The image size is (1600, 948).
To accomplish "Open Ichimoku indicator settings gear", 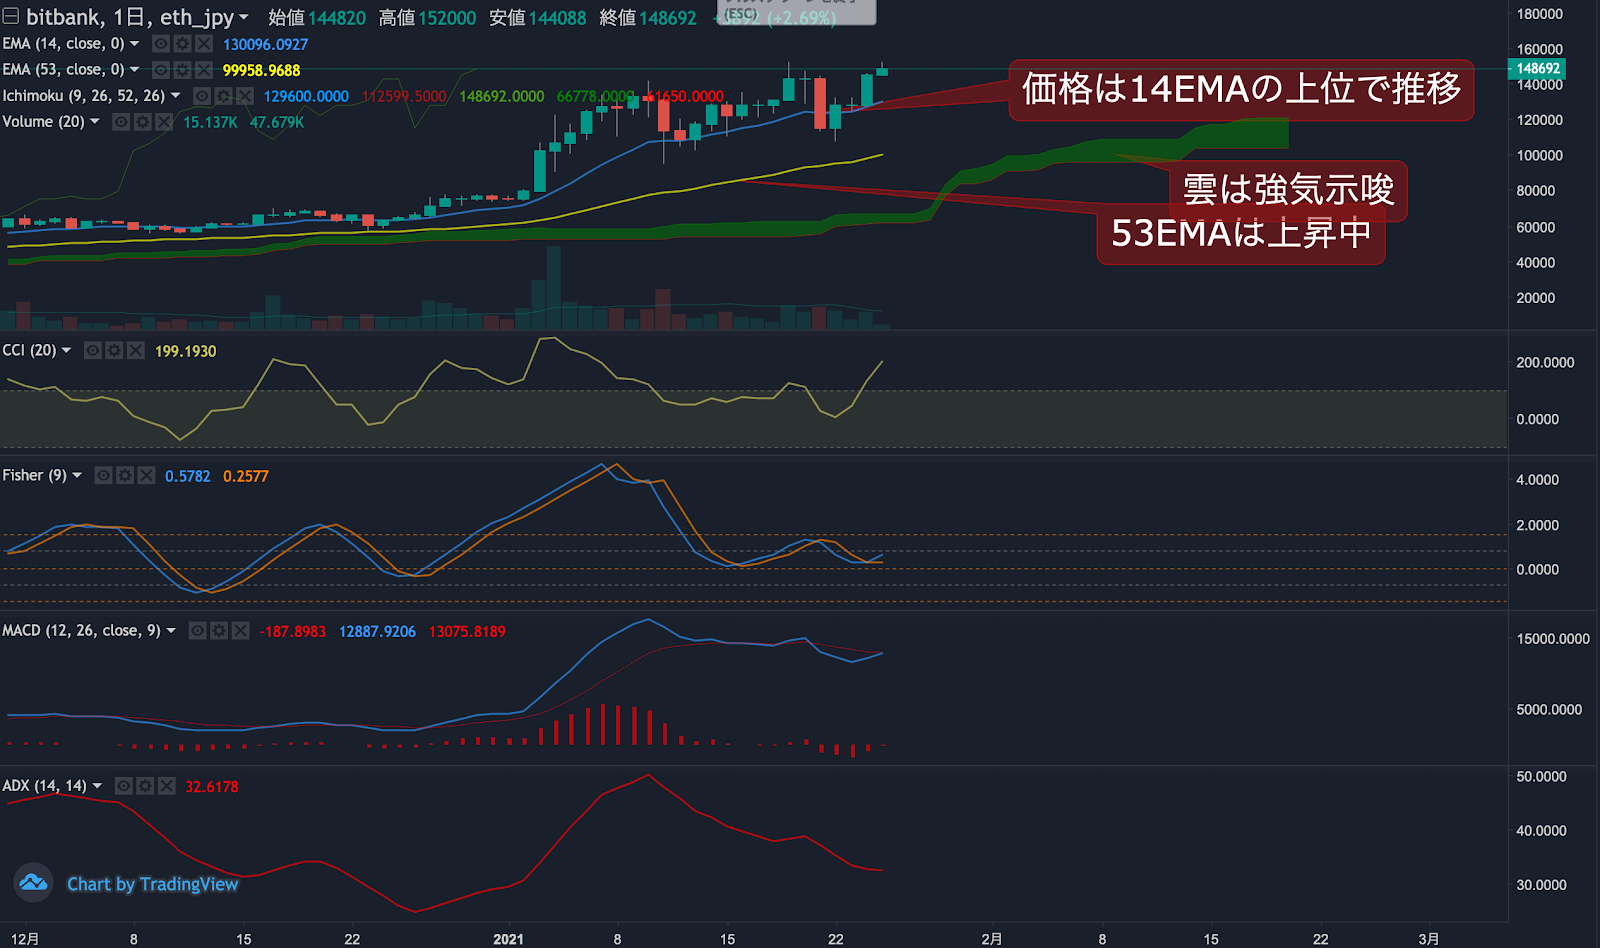I will pyautogui.click(x=223, y=96).
